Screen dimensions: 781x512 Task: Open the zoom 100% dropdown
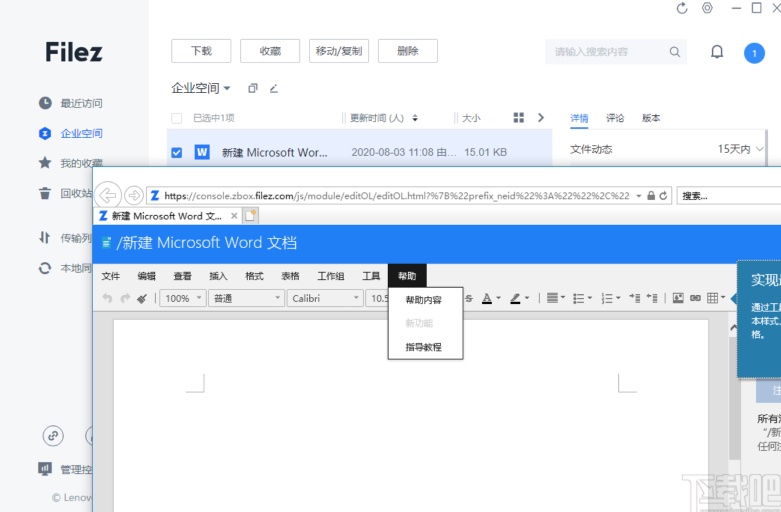(183, 298)
